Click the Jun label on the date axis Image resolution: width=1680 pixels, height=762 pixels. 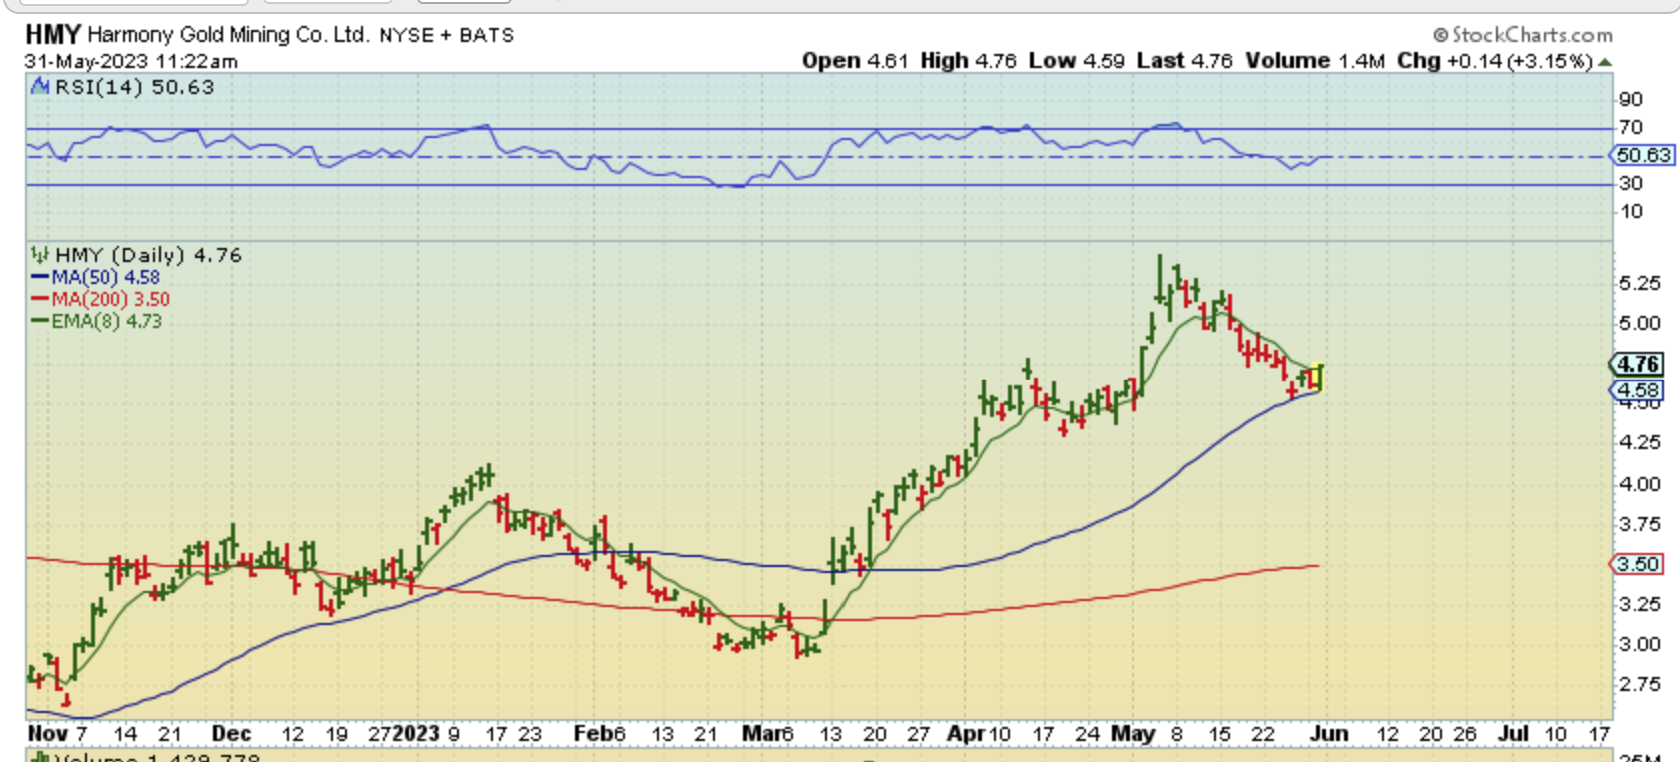[1329, 734]
